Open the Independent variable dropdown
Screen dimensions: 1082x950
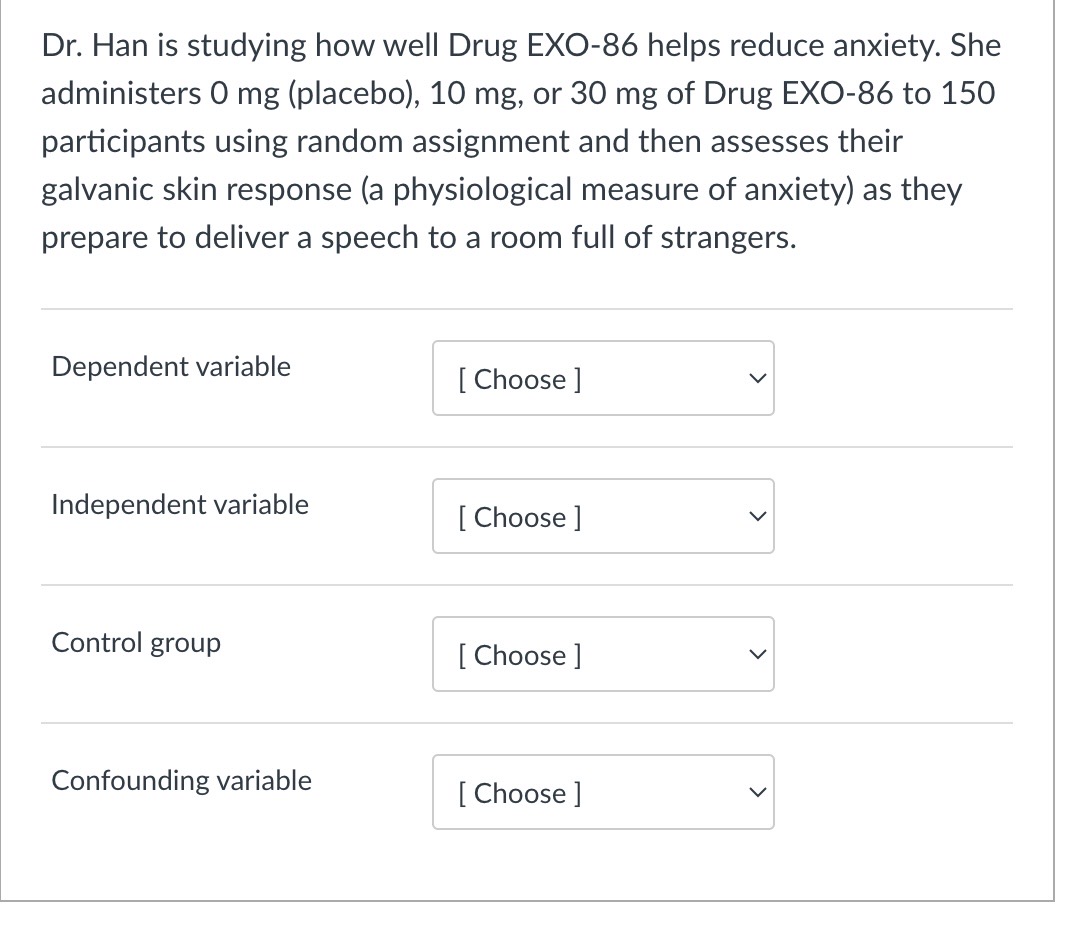click(603, 516)
